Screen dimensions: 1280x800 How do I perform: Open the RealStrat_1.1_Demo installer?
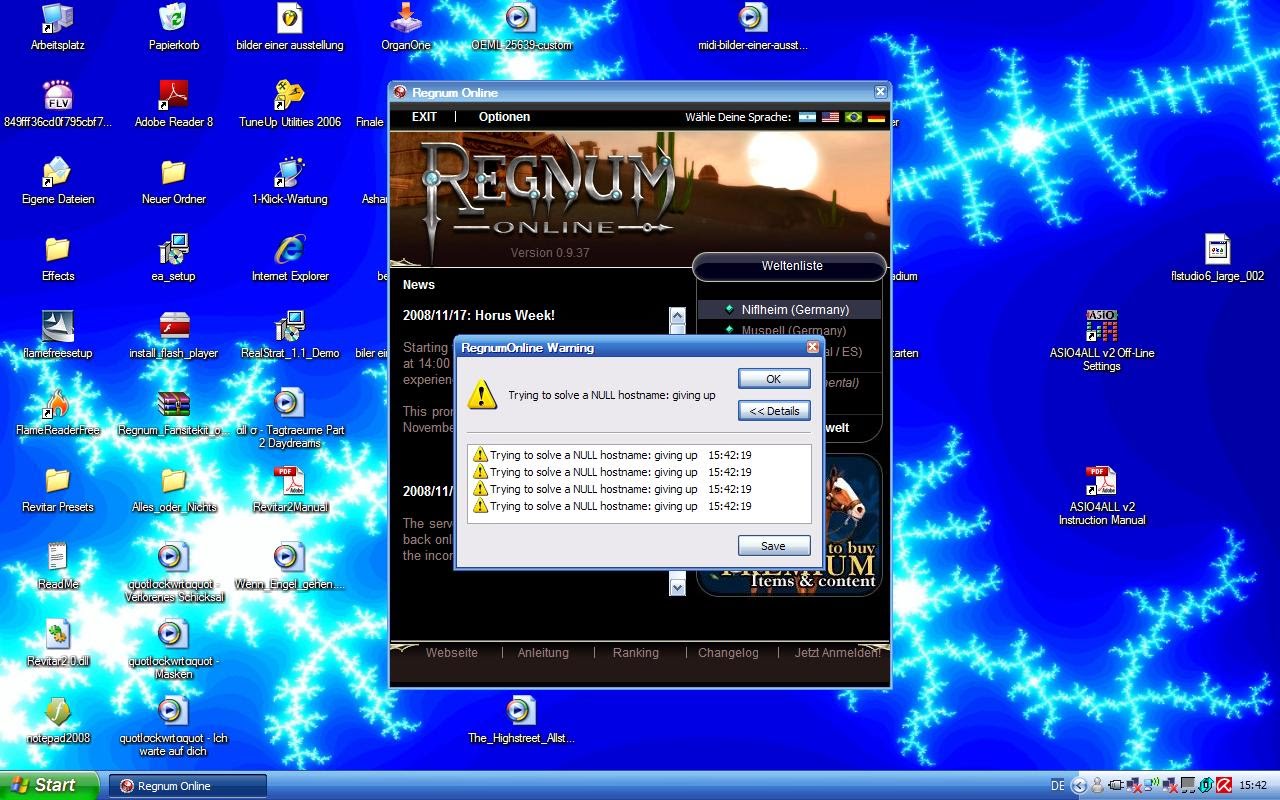tap(290, 337)
